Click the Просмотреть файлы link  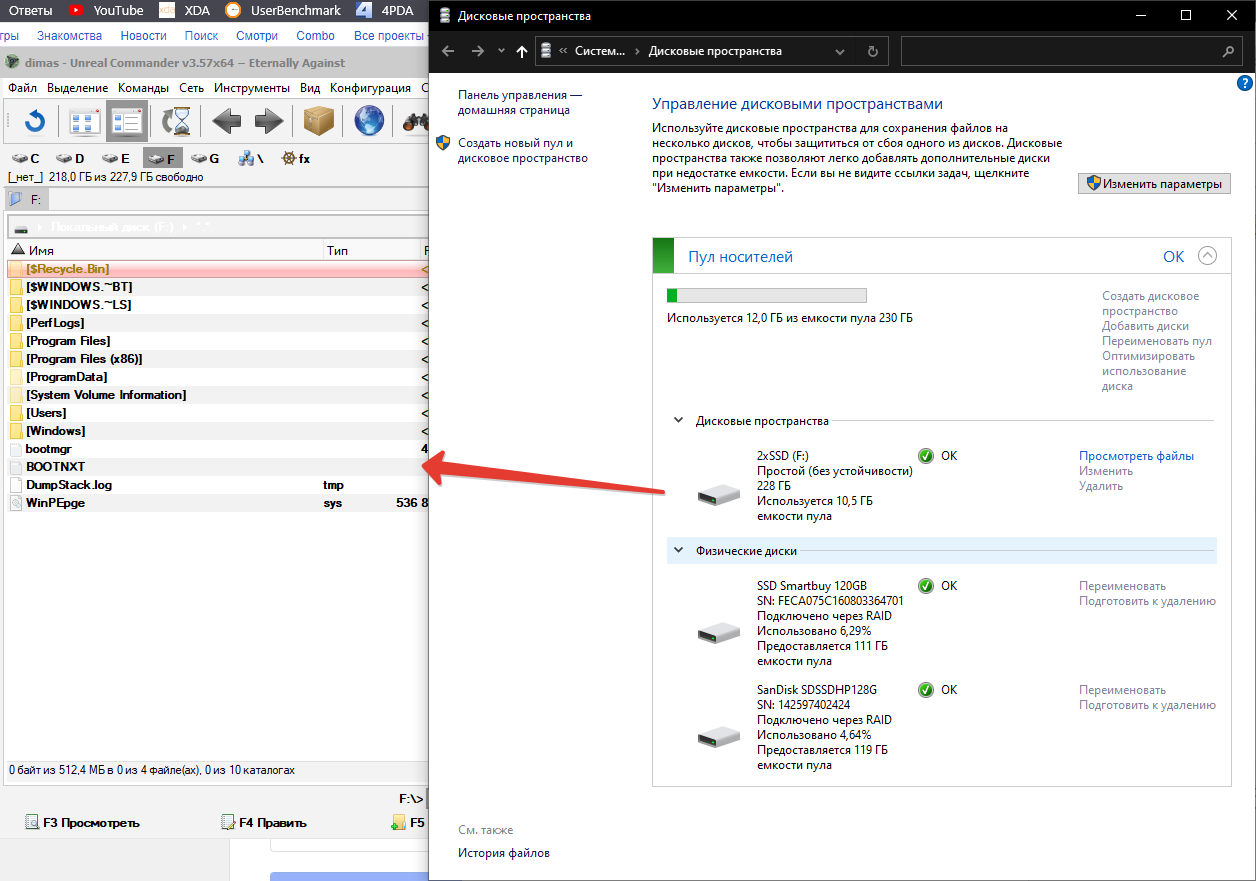1136,456
